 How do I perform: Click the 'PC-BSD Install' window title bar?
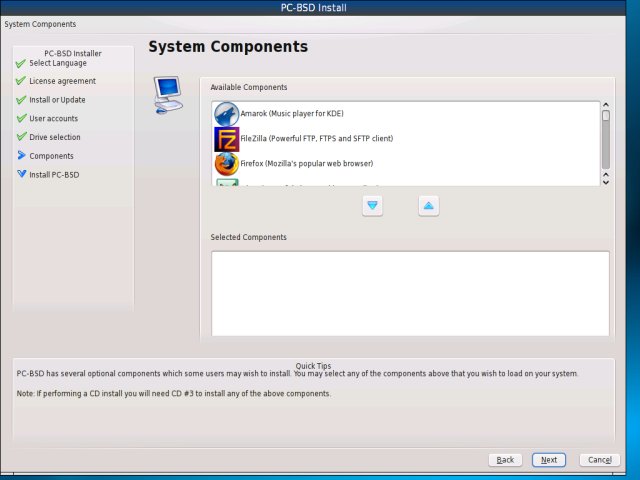coord(313,7)
